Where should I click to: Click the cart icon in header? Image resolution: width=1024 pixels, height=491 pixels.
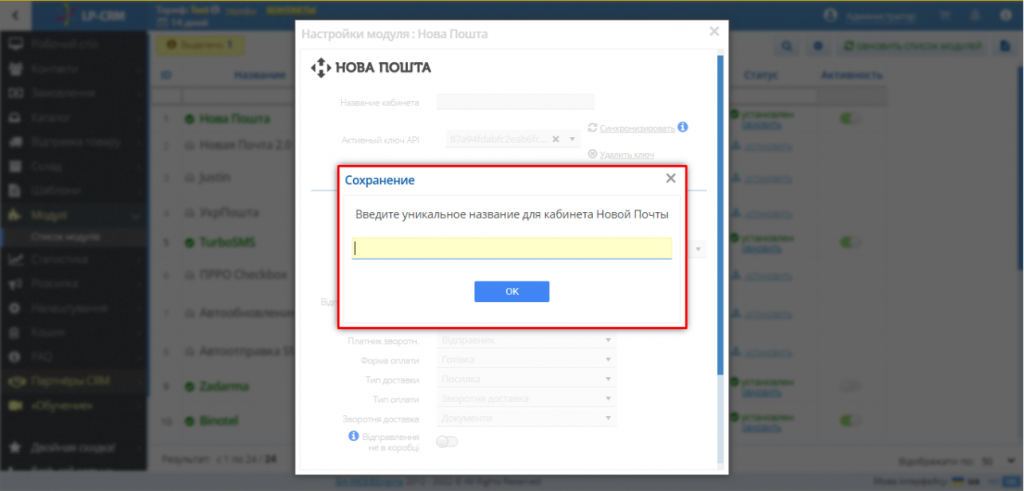945,15
